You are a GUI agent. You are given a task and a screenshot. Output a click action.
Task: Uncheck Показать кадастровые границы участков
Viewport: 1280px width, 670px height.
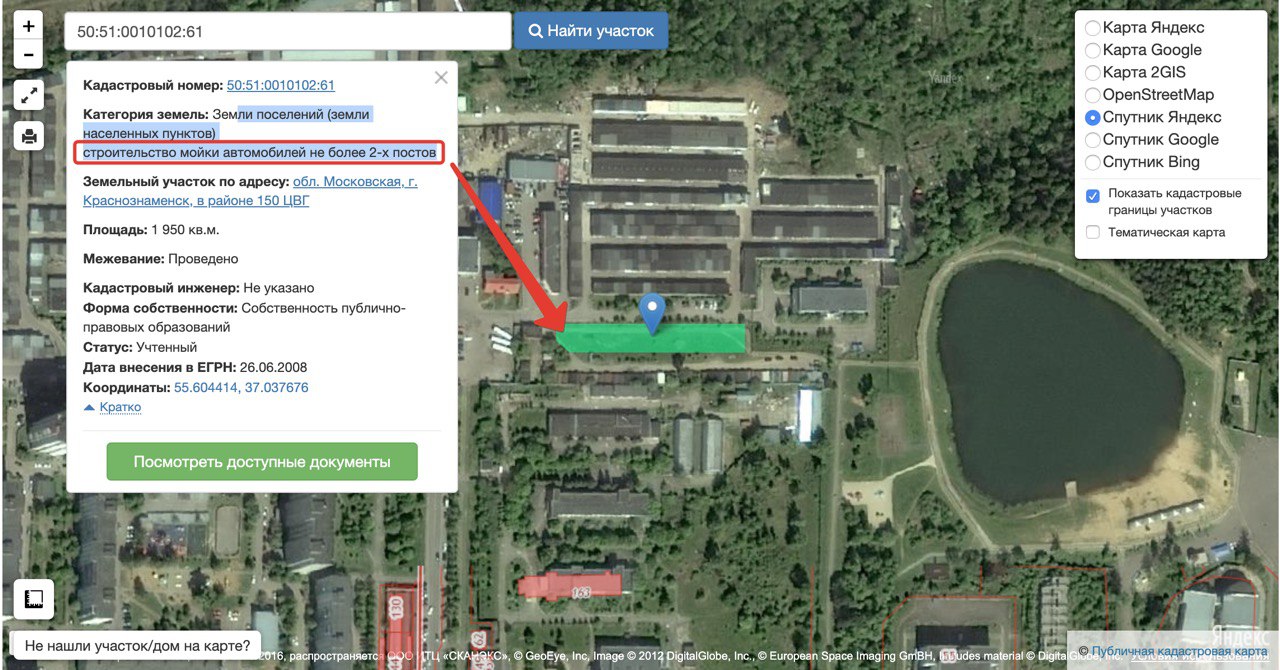(x=1093, y=196)
